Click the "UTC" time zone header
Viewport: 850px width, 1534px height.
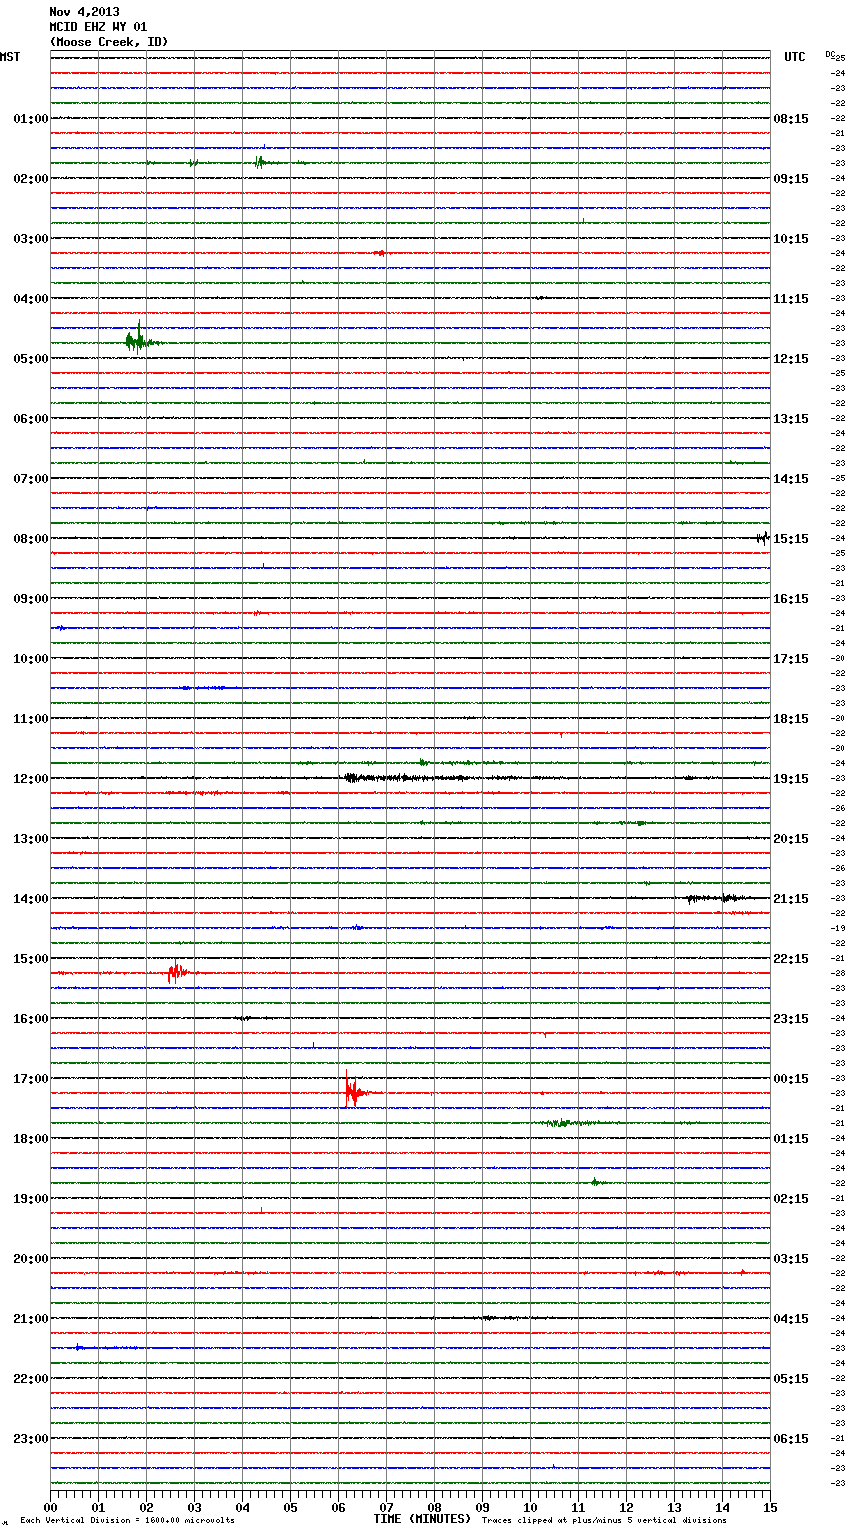point(794,57)
